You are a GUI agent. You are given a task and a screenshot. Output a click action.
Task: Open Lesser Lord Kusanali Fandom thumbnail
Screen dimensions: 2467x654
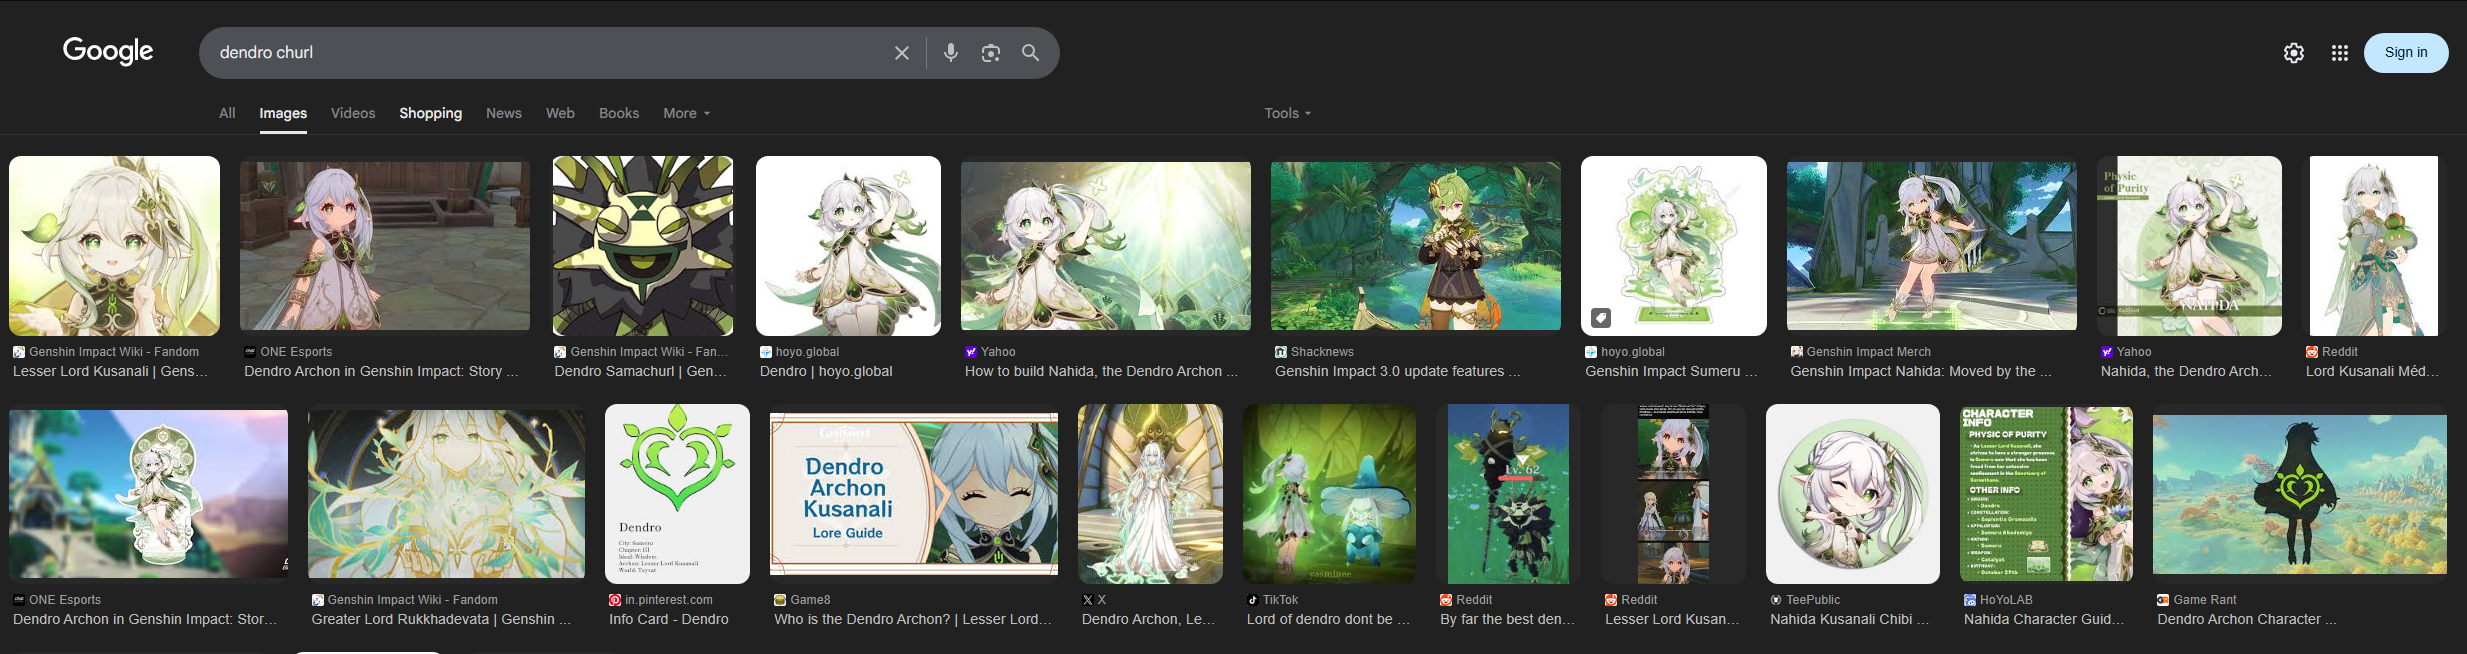tap(115, 246)
